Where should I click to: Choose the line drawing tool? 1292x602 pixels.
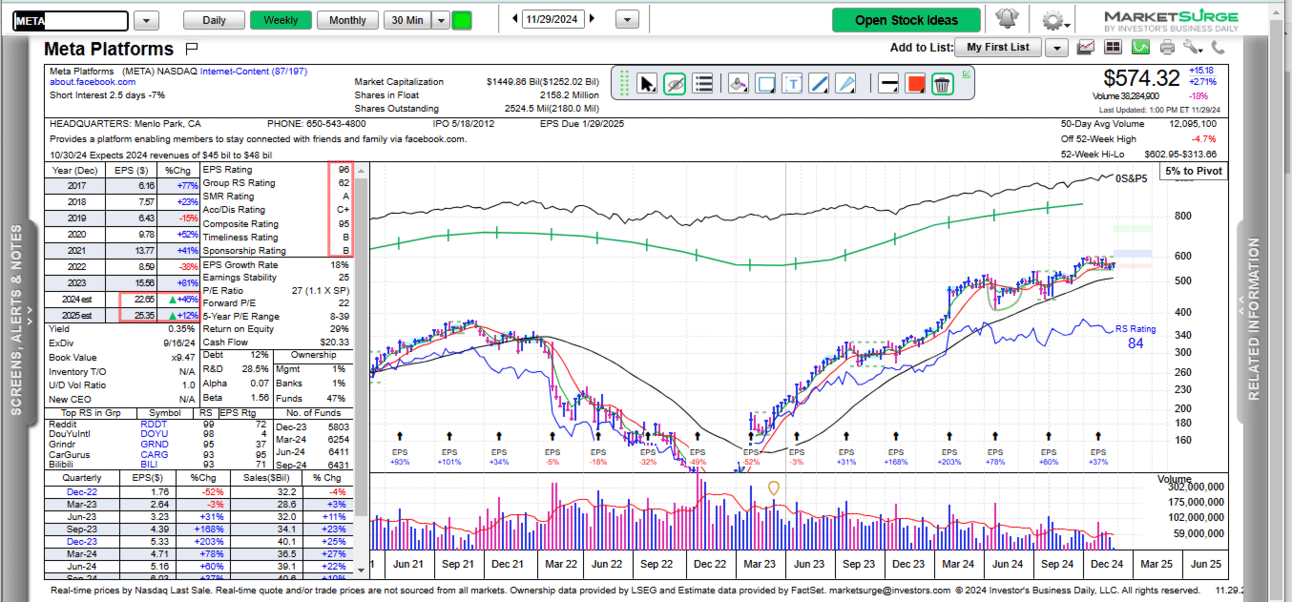pos(819,84)
